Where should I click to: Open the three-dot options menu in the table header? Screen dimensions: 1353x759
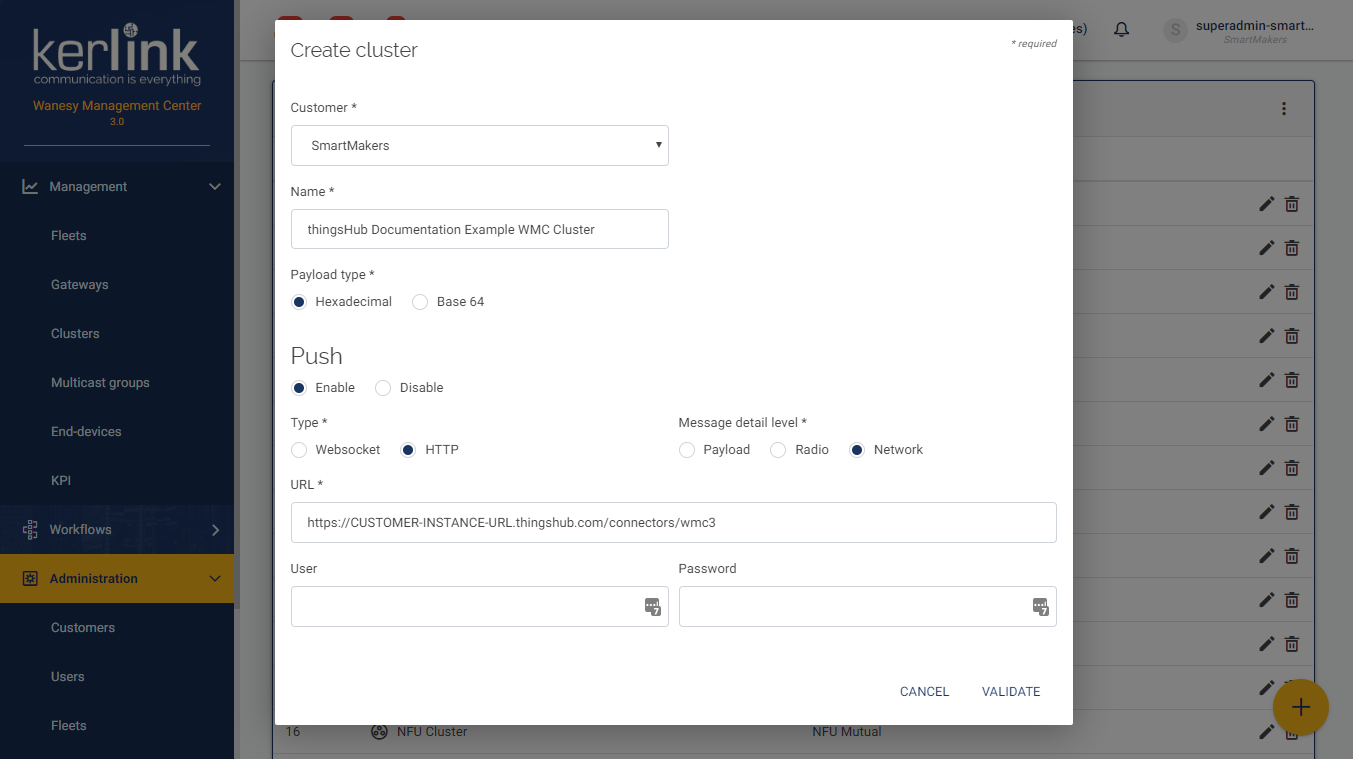pyautogui.click(x=1284, y=109)
